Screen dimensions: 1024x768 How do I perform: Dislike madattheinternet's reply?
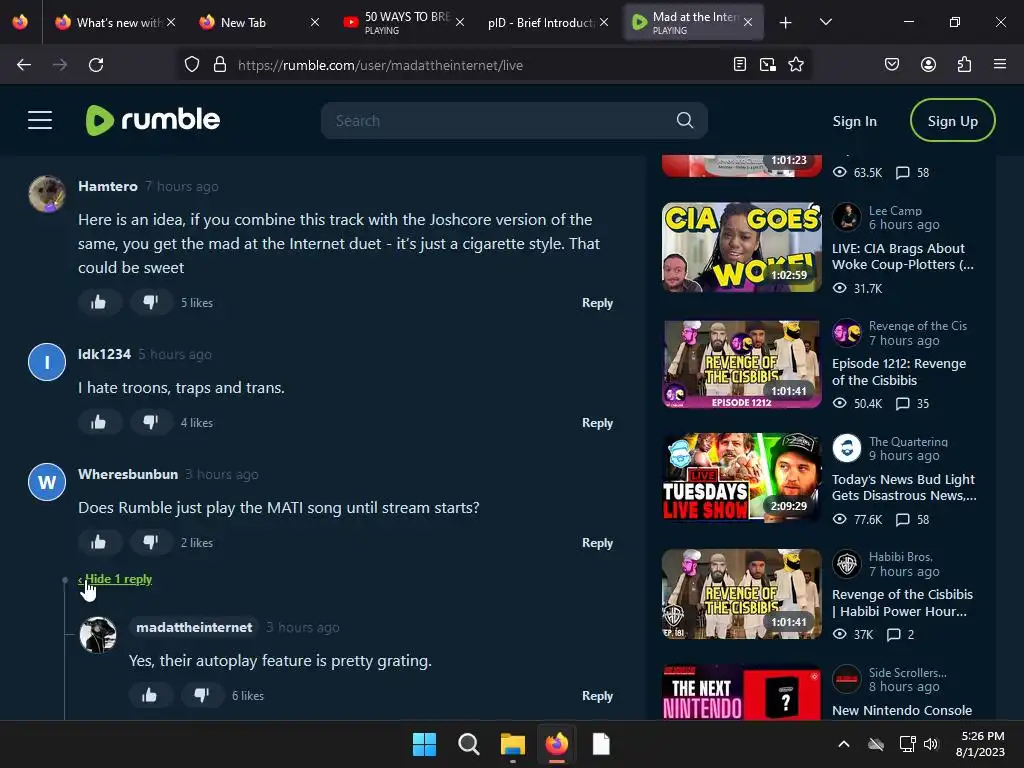point(202,696)
